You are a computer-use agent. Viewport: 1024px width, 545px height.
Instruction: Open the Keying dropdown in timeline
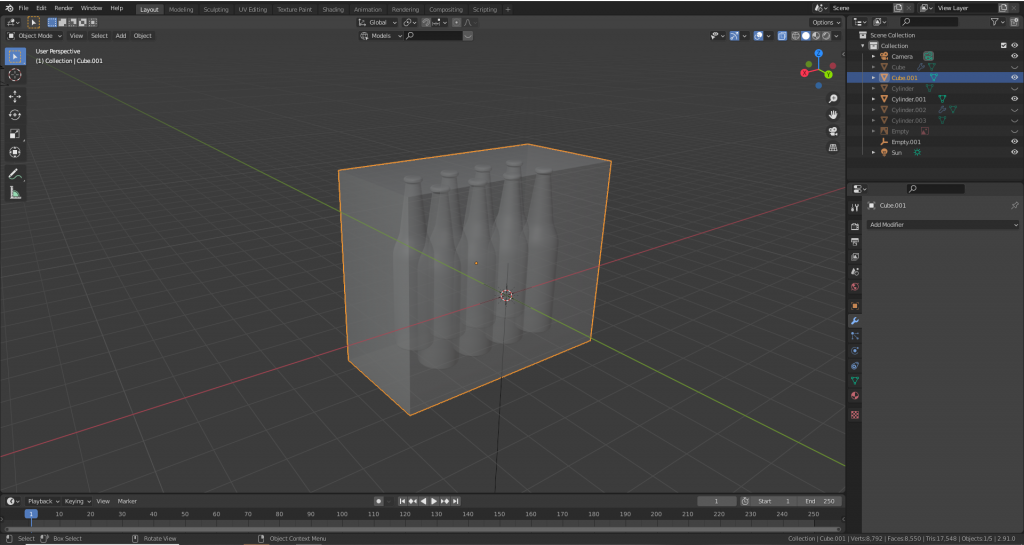tap(77, 501)
